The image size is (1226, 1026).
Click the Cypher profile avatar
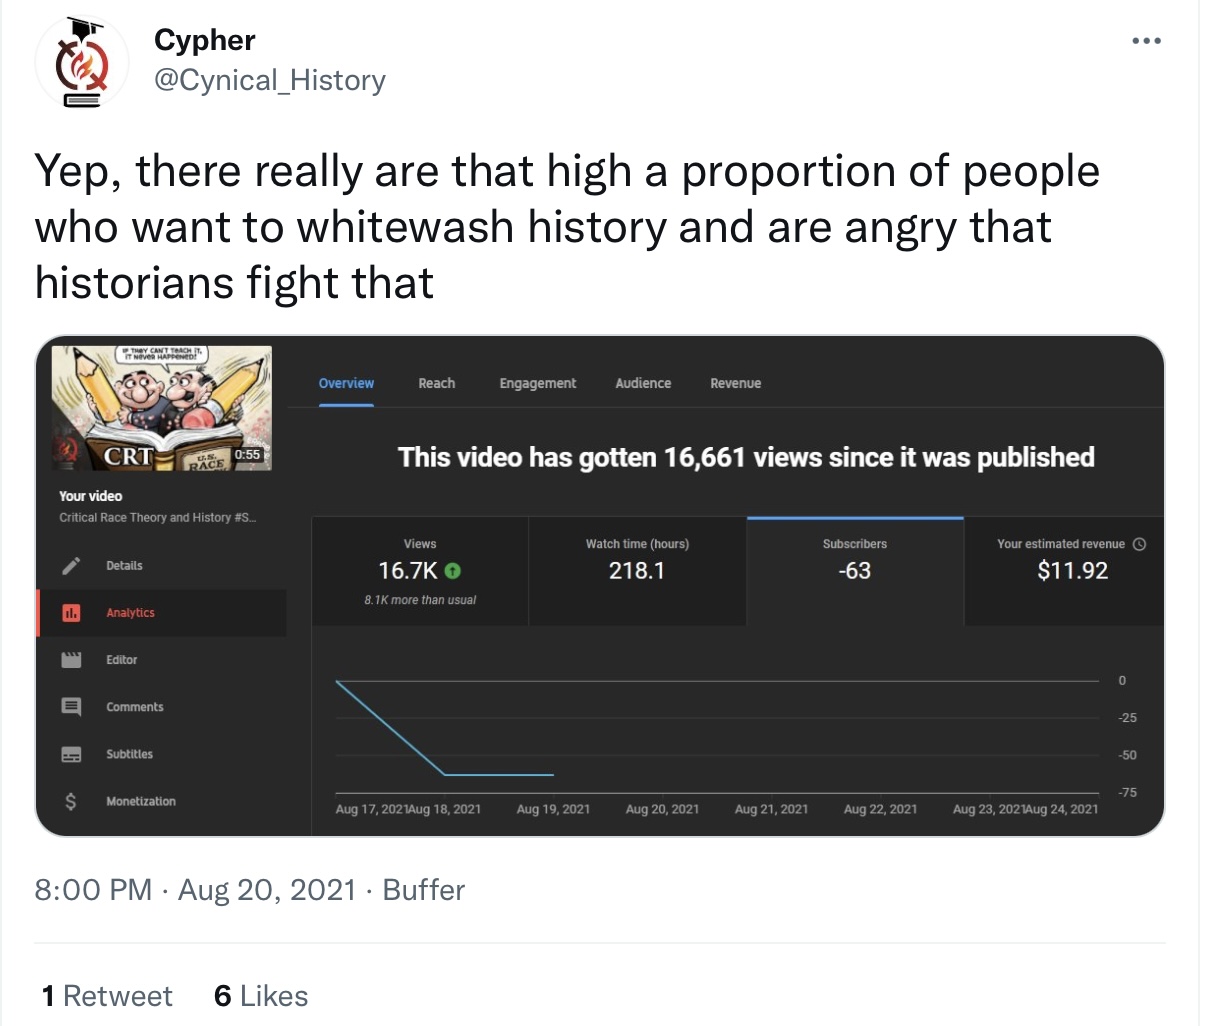(82, 62)
